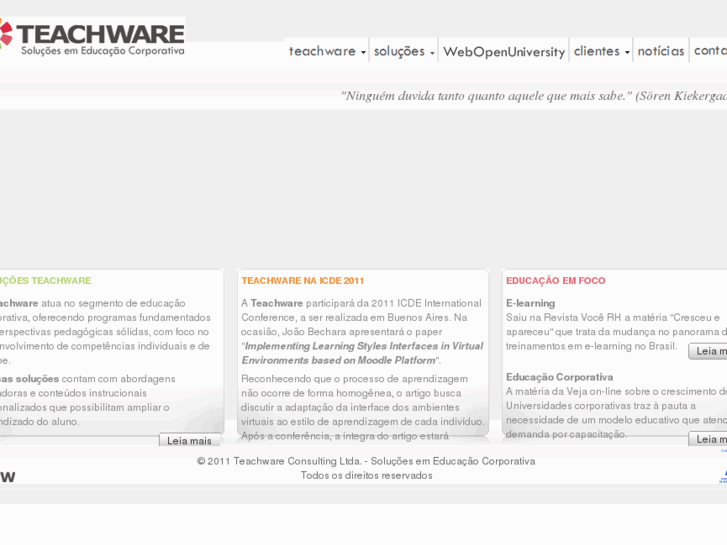
Task: Click Leia mais under Soluções Teachware
Action: [x=189, y=440]
